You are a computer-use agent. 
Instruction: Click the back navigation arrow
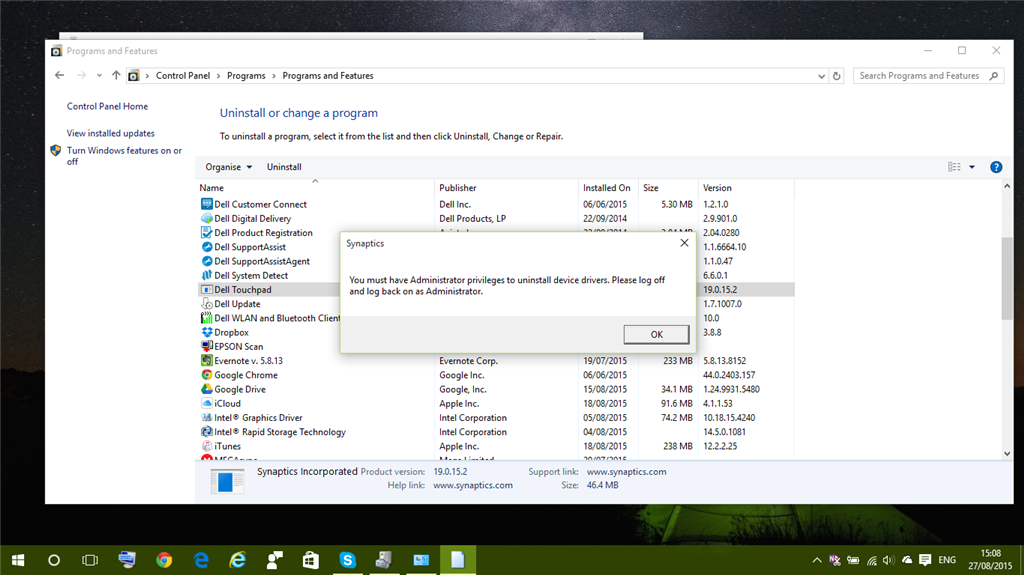pyautogui.click(x=60, y=76)
